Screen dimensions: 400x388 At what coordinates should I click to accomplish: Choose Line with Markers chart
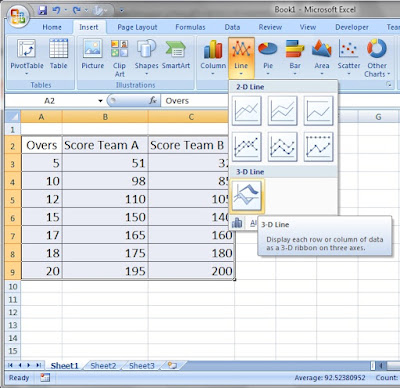click(247, 147)
